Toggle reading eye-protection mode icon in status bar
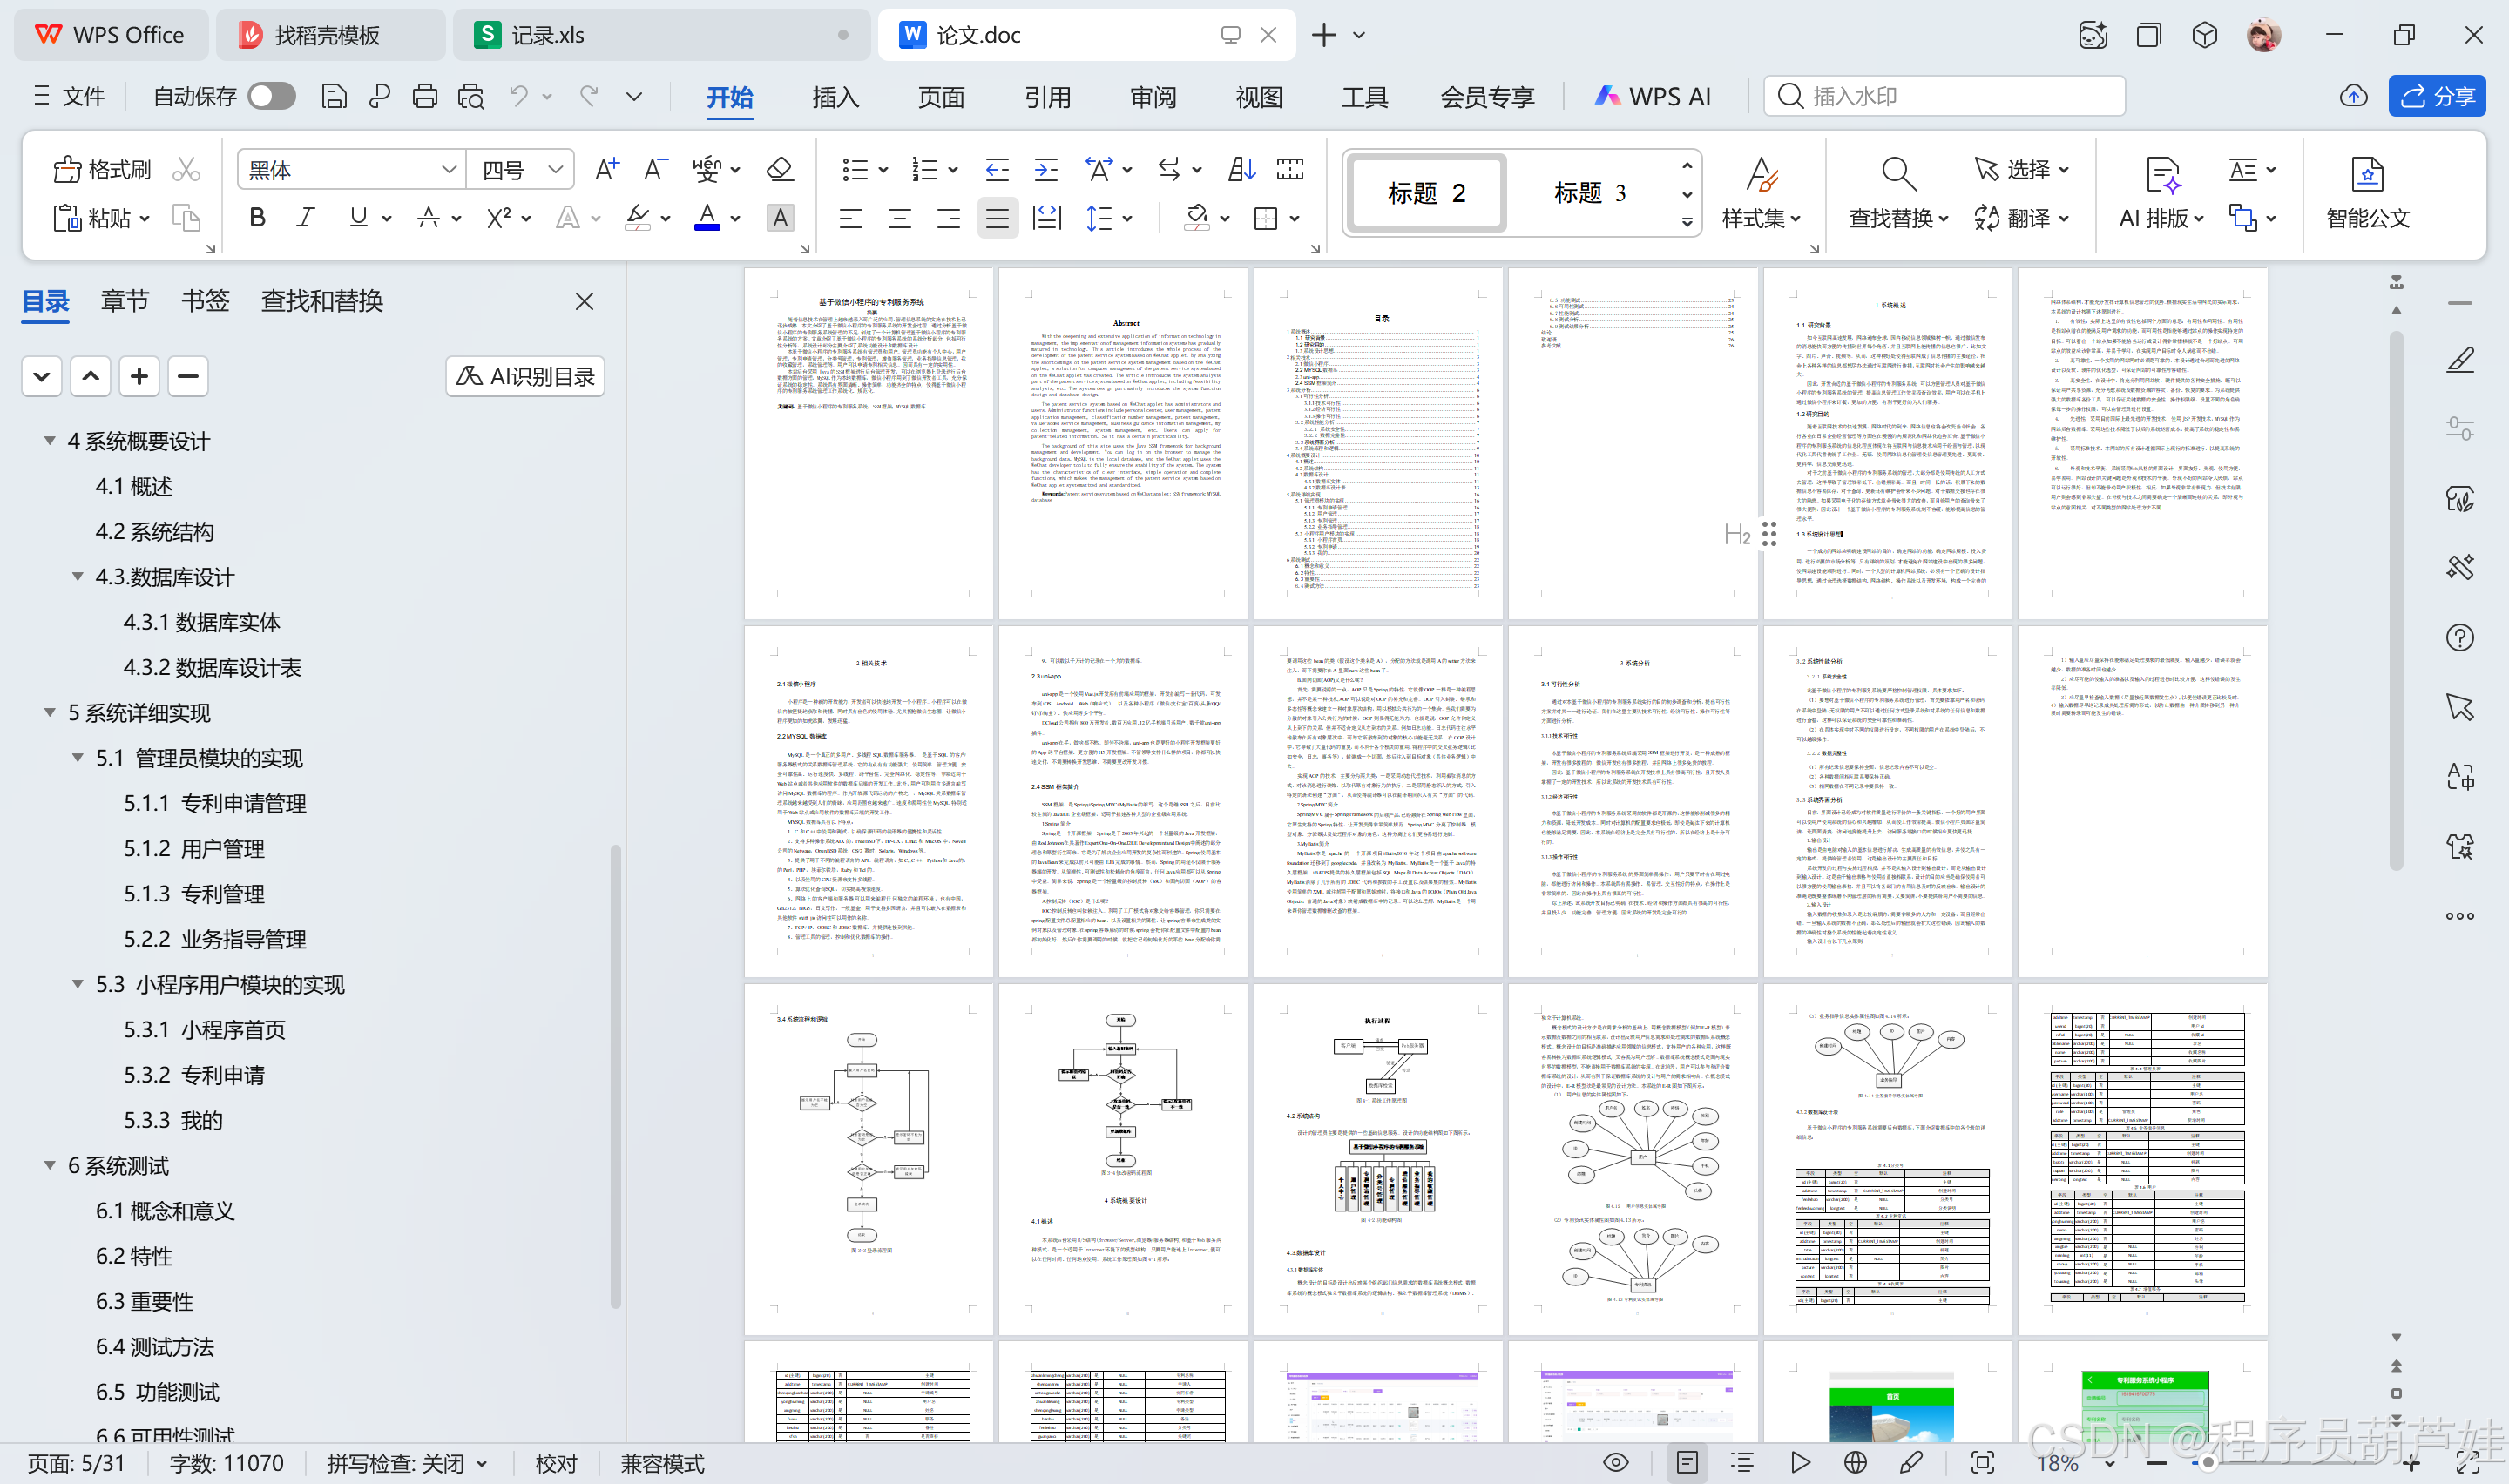The width and height of the screenshot is (2509, 1484). coord(1615,1462)
